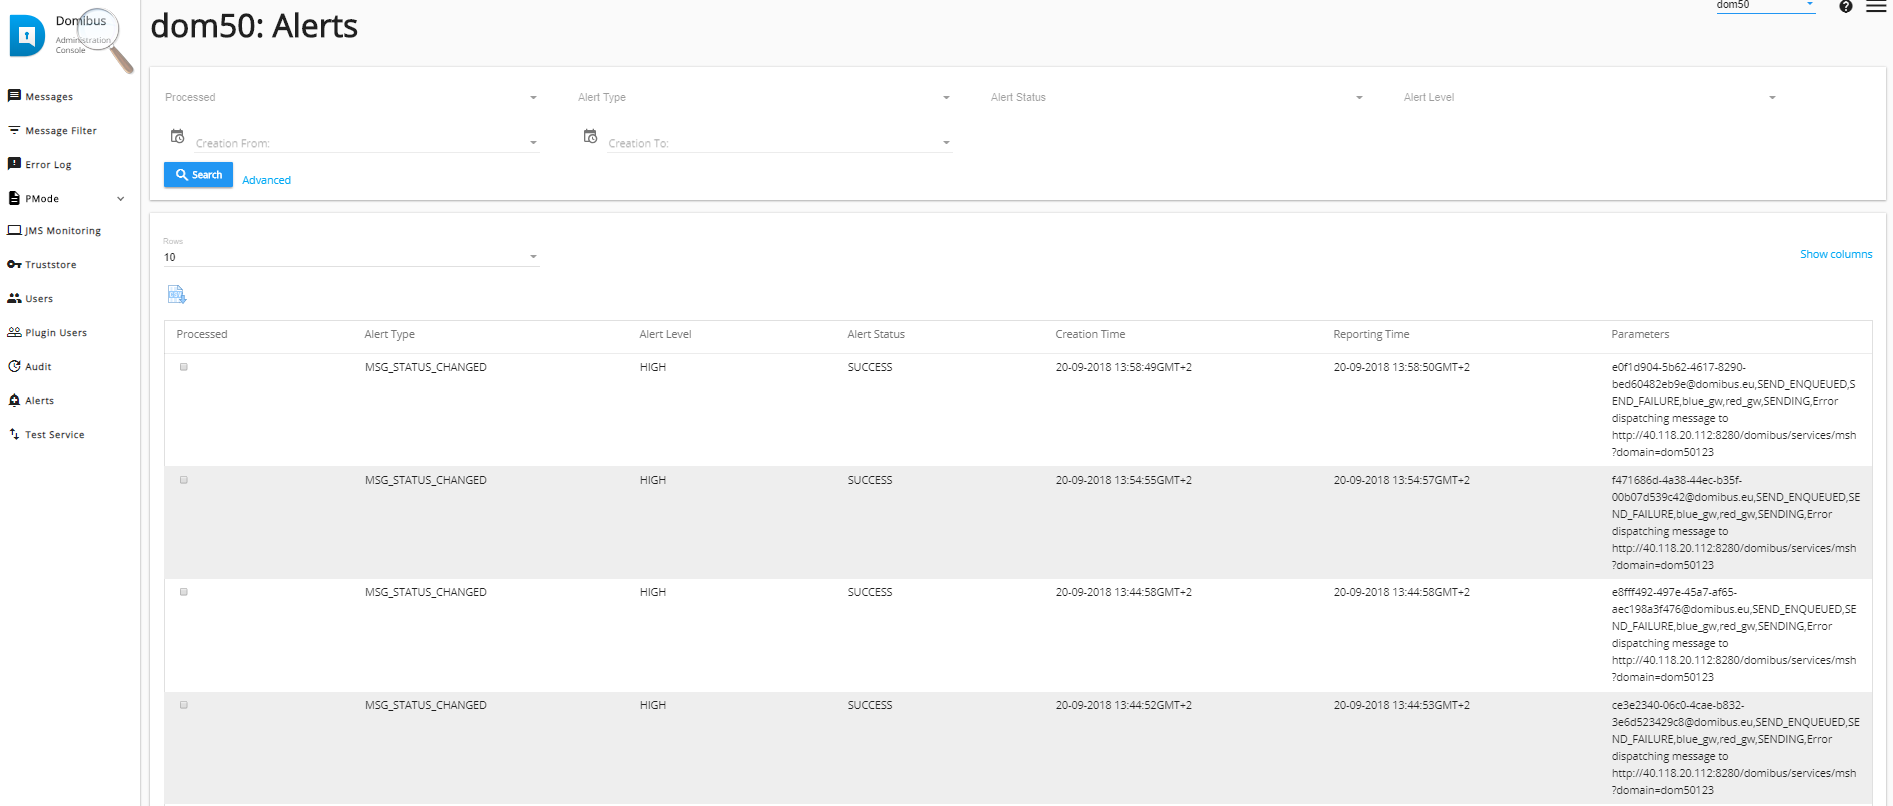This screenshot has height=806, width=1893.
Task: Click calendar icon beside Creation From
Action: pyautogui.click(x=177, y=136)
